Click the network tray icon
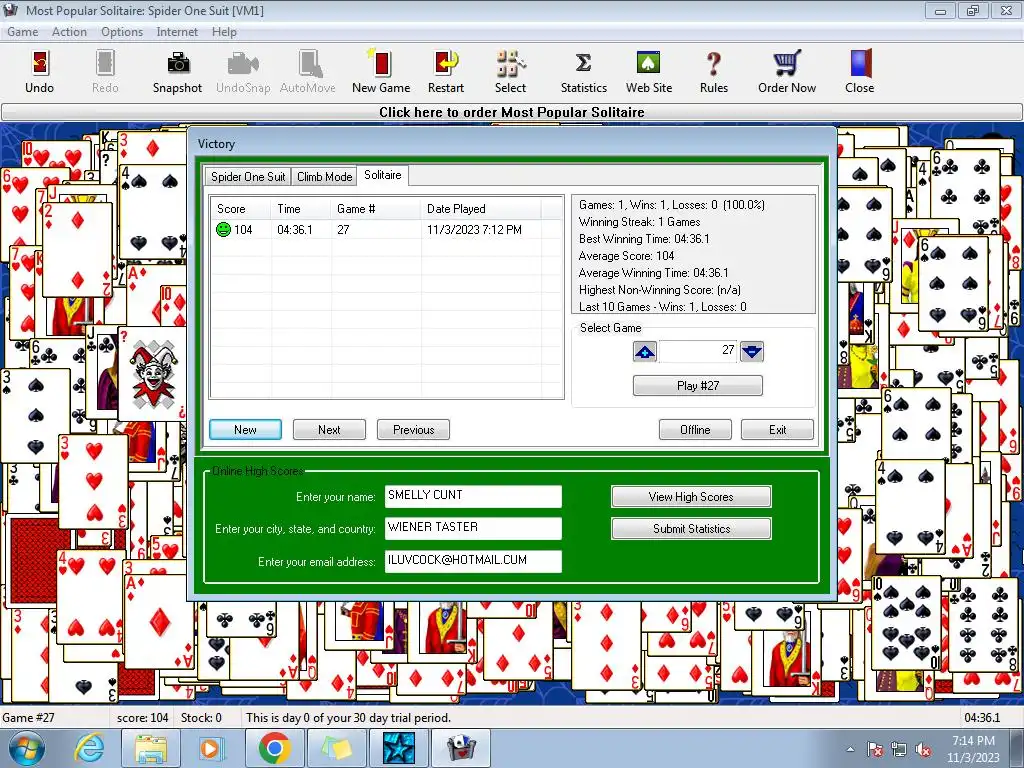The image size is (1024, 768). pos(899,749)
